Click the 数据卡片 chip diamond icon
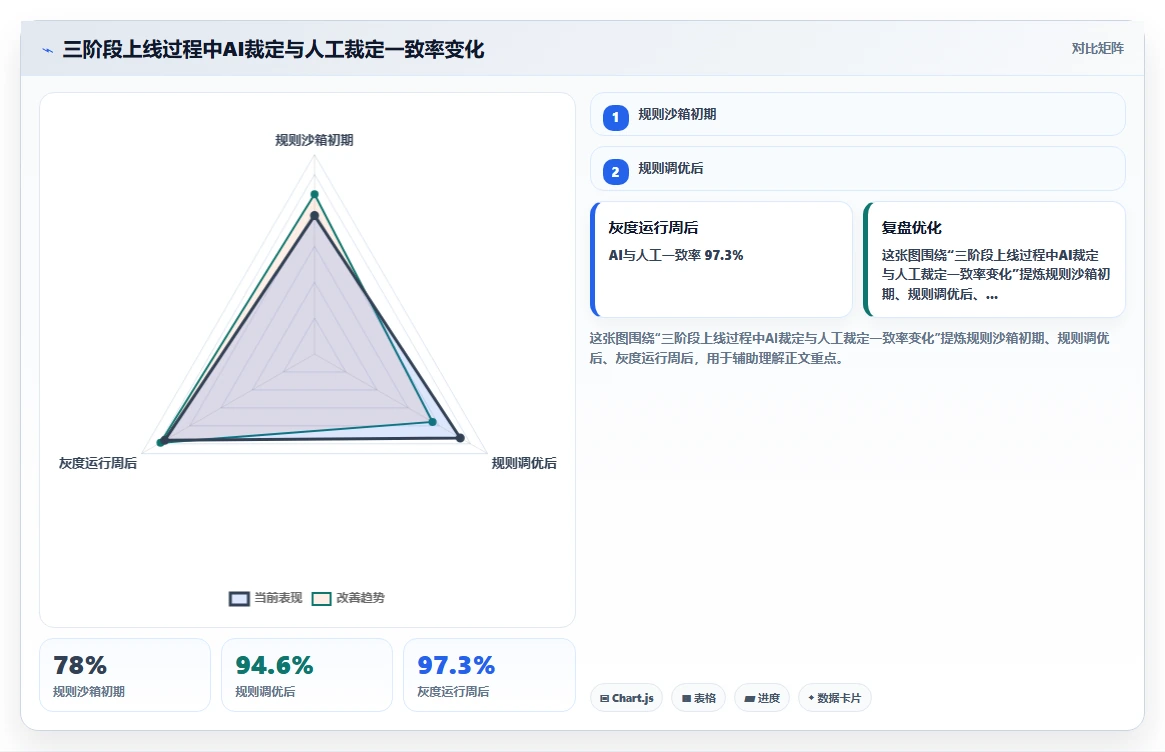 click(x=811, y=698)
